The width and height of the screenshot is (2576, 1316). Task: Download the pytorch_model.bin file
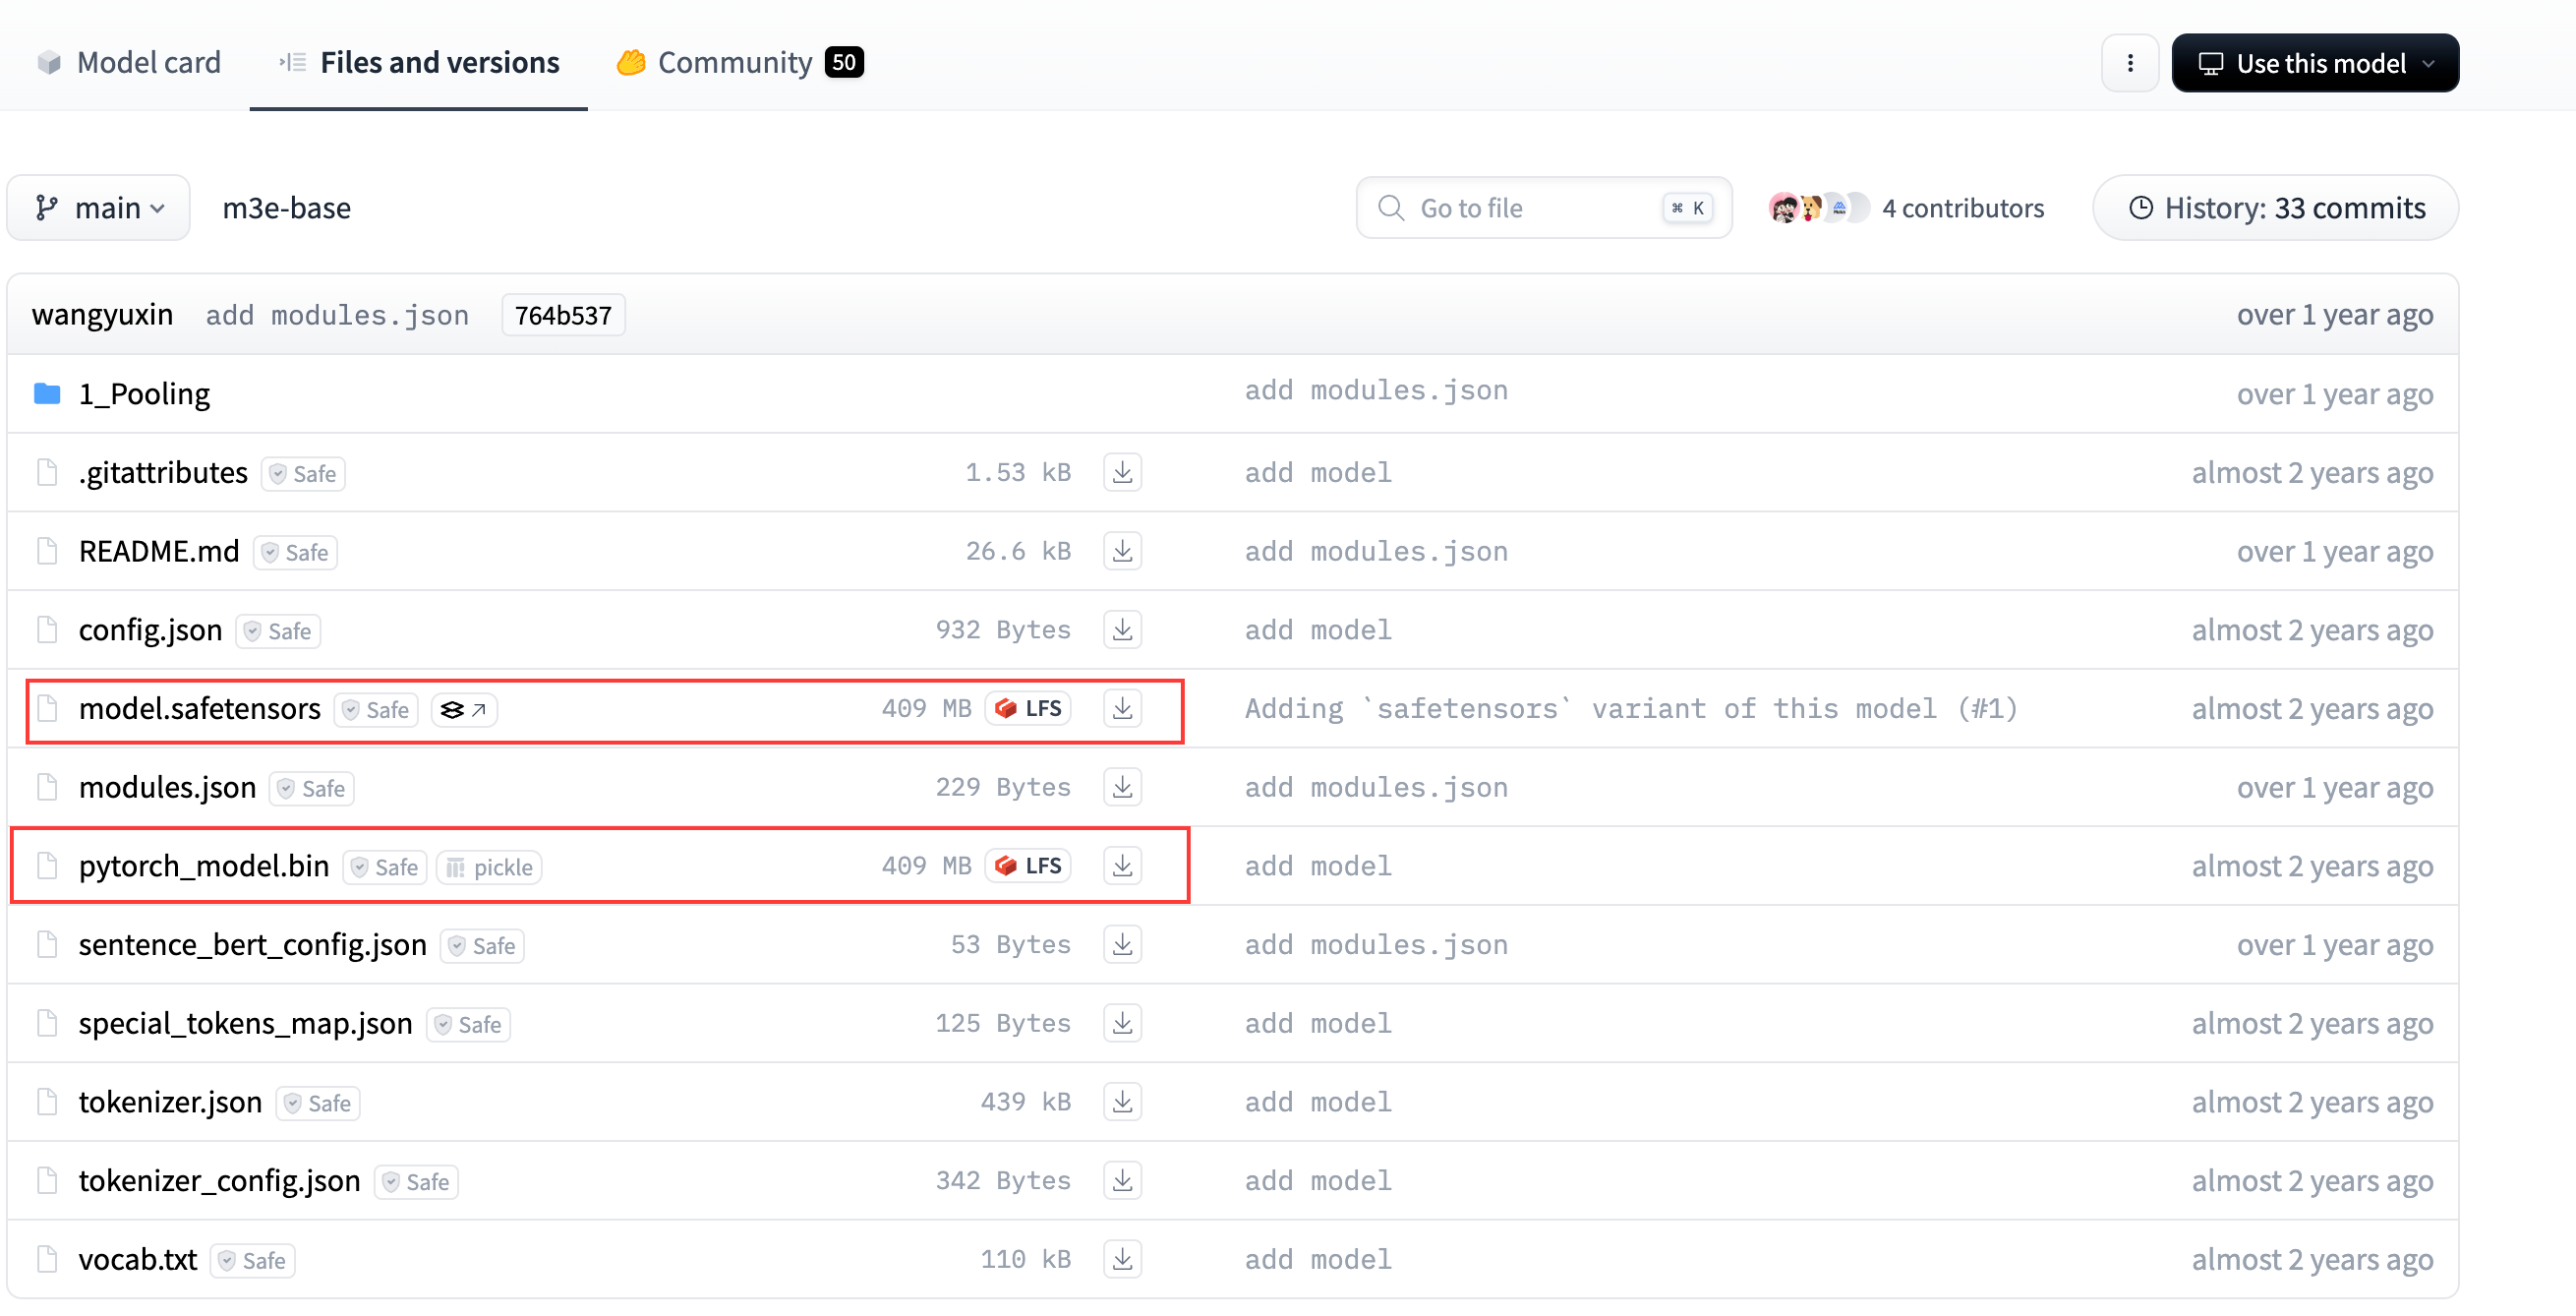pos(1122,866)
